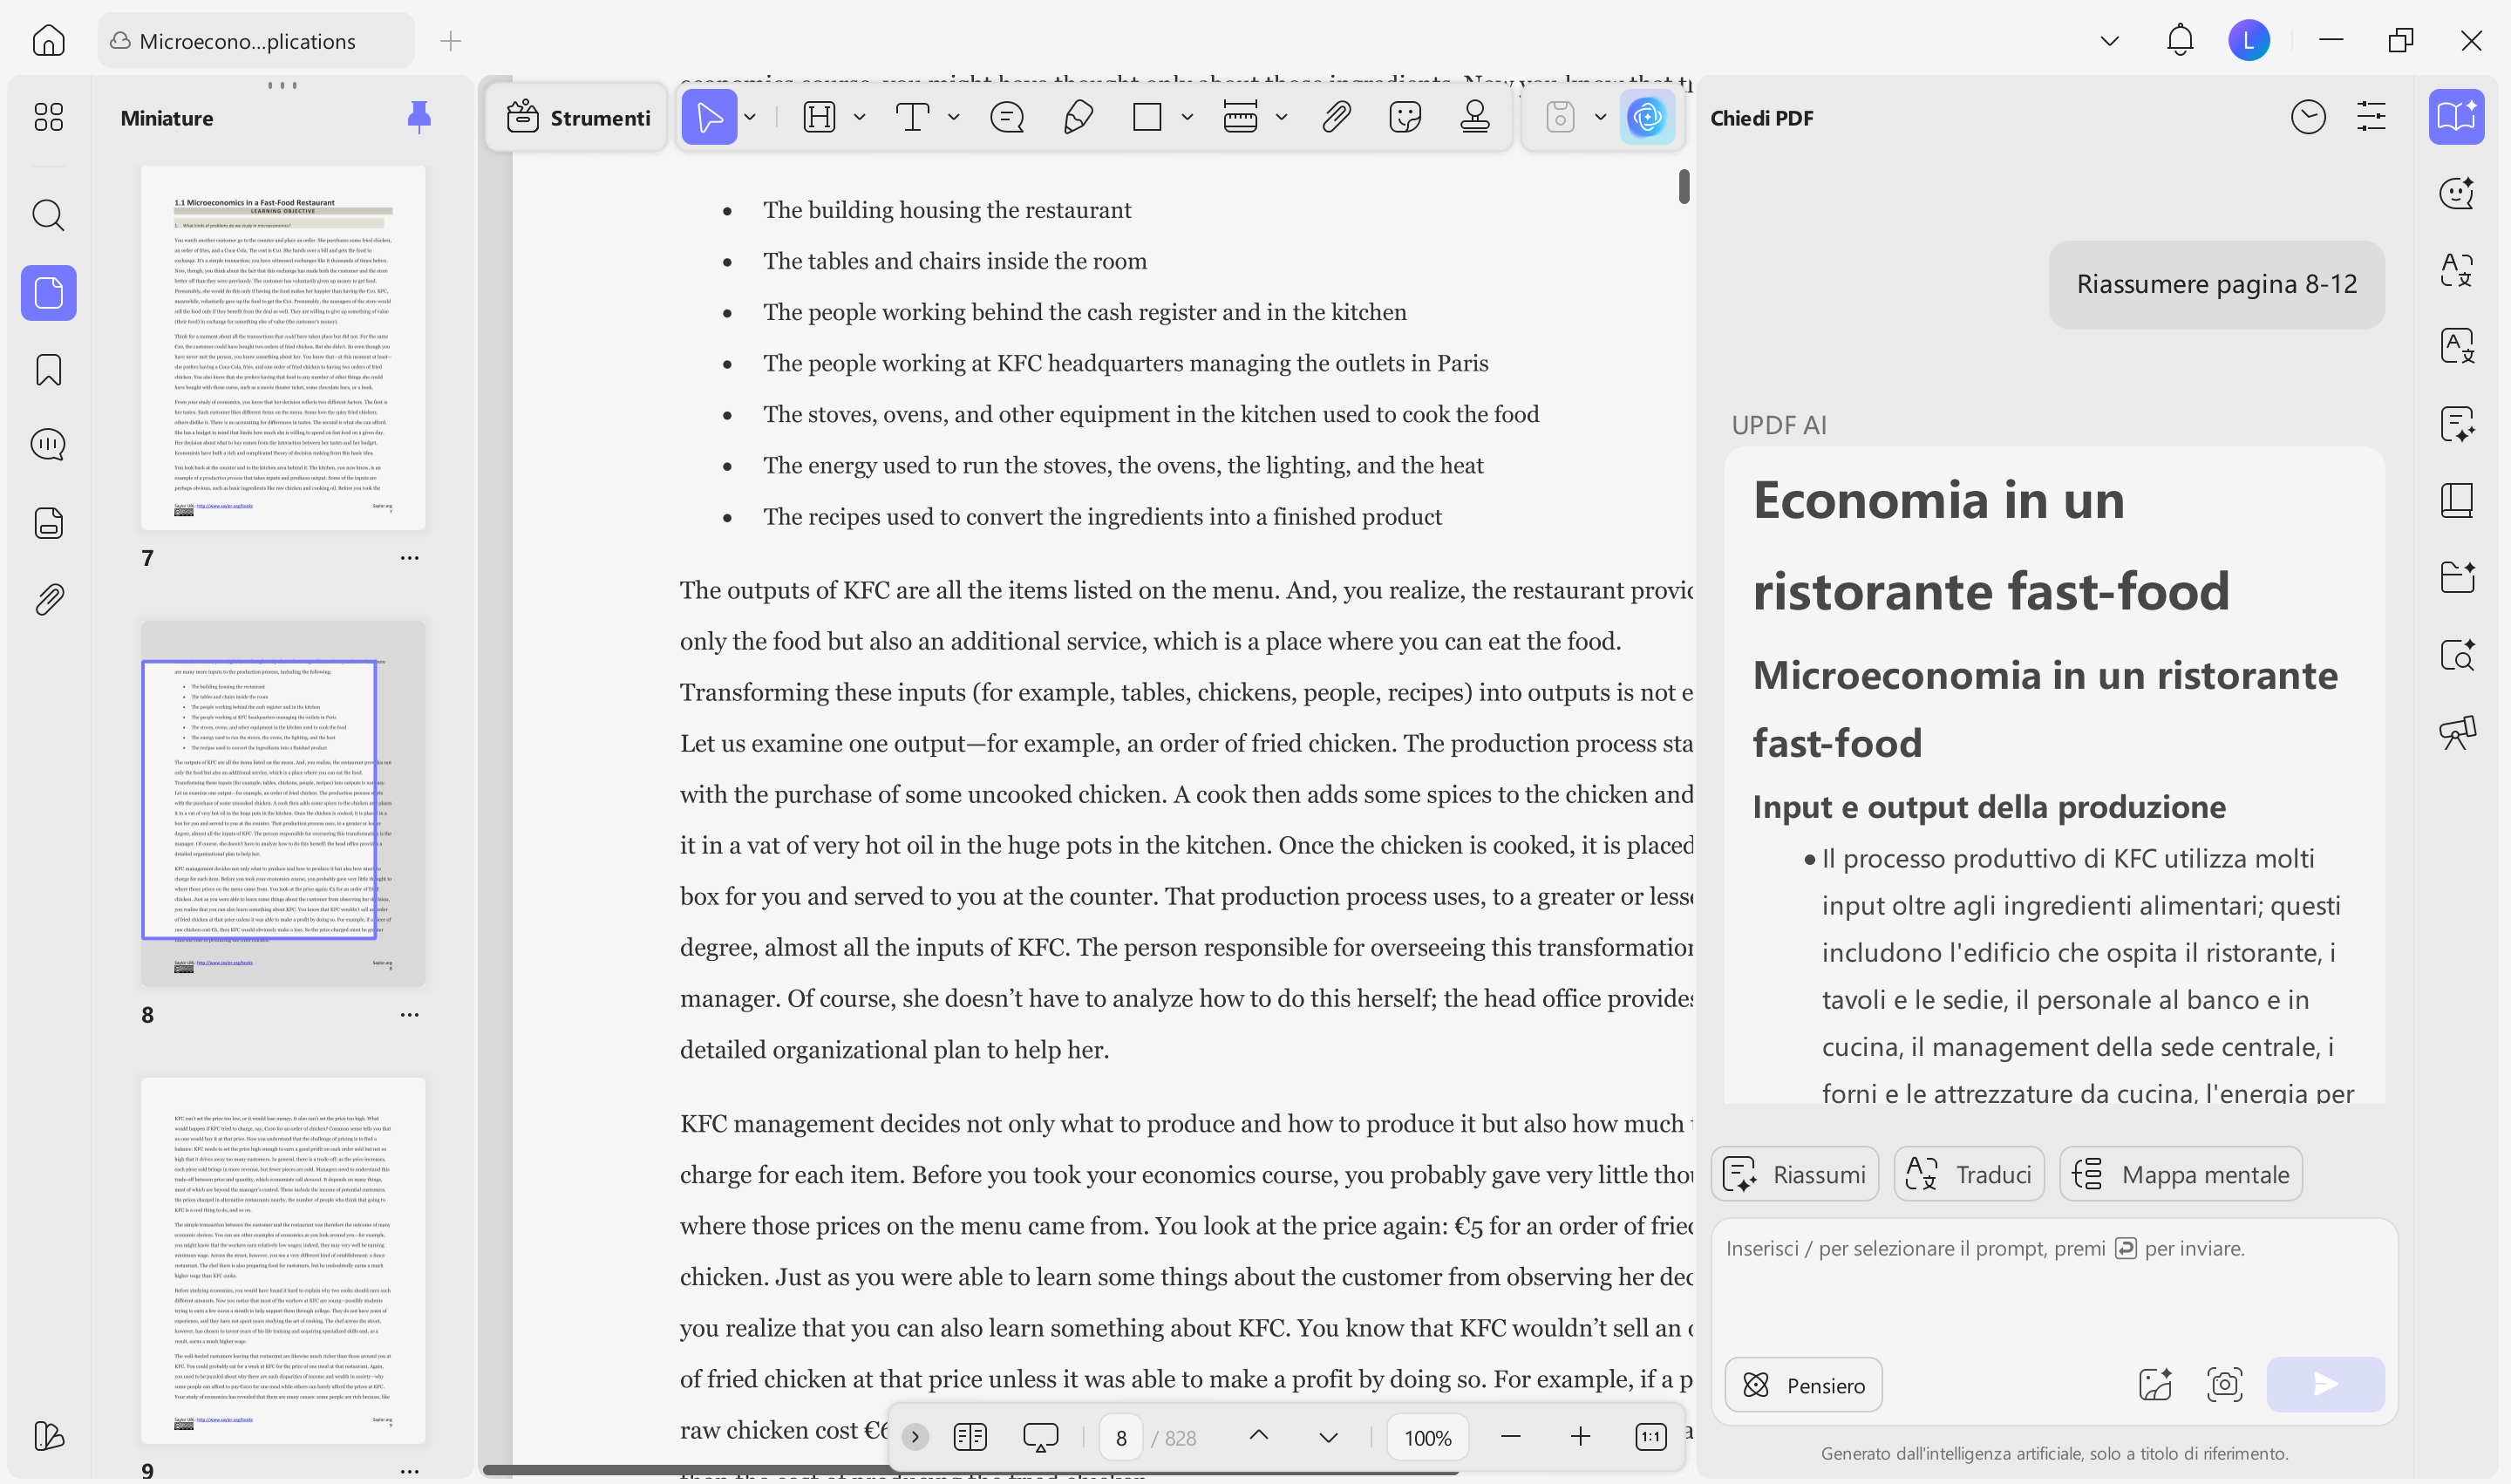Select the rectangle shape tool
The height and width of the screenshot is (1484, 2511).
pos(1147,117)
